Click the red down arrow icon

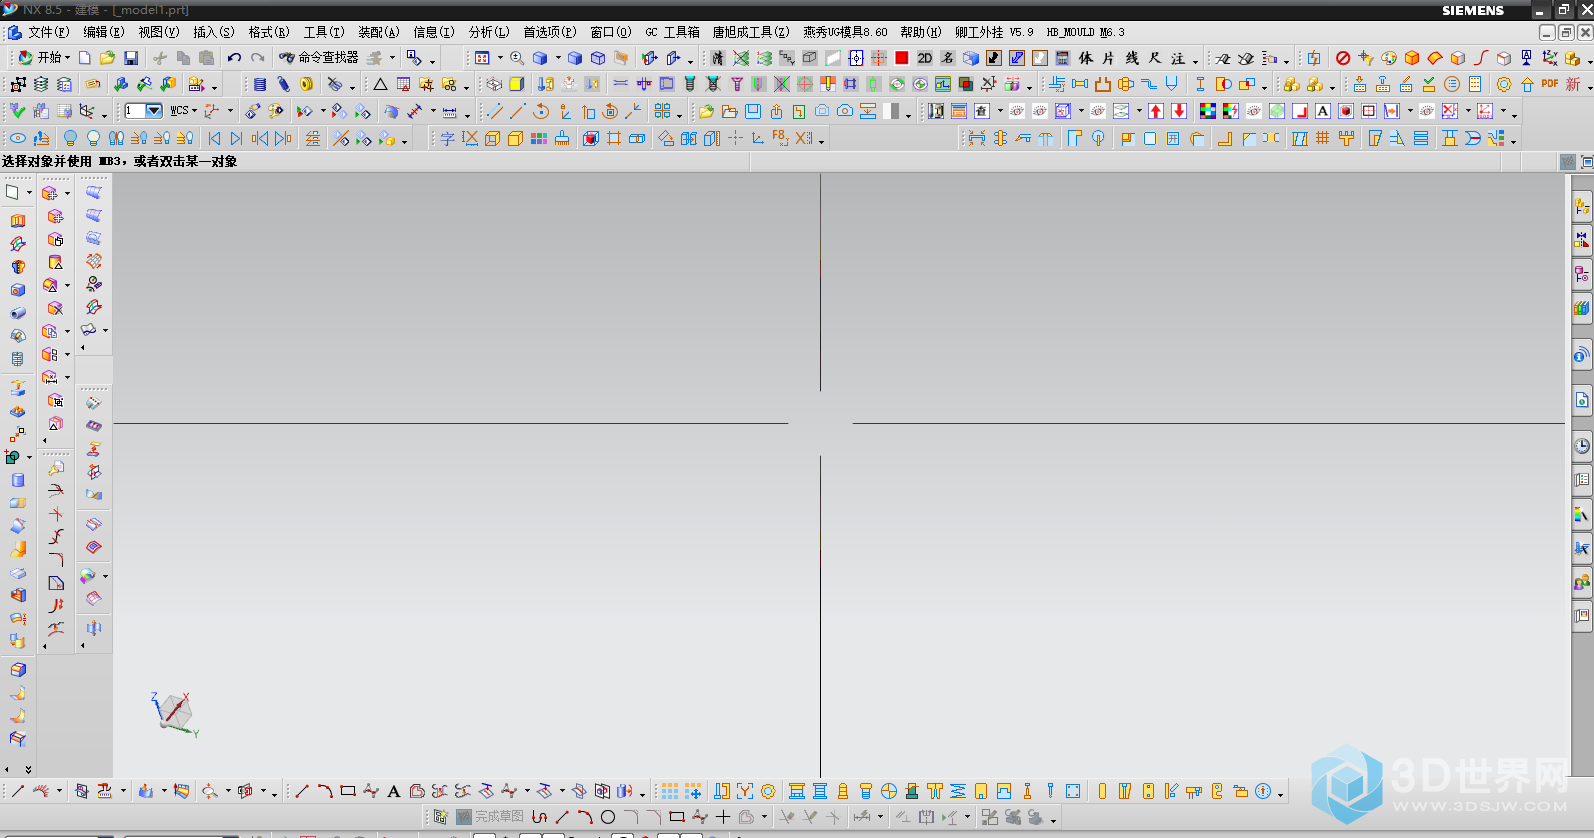1179,111
